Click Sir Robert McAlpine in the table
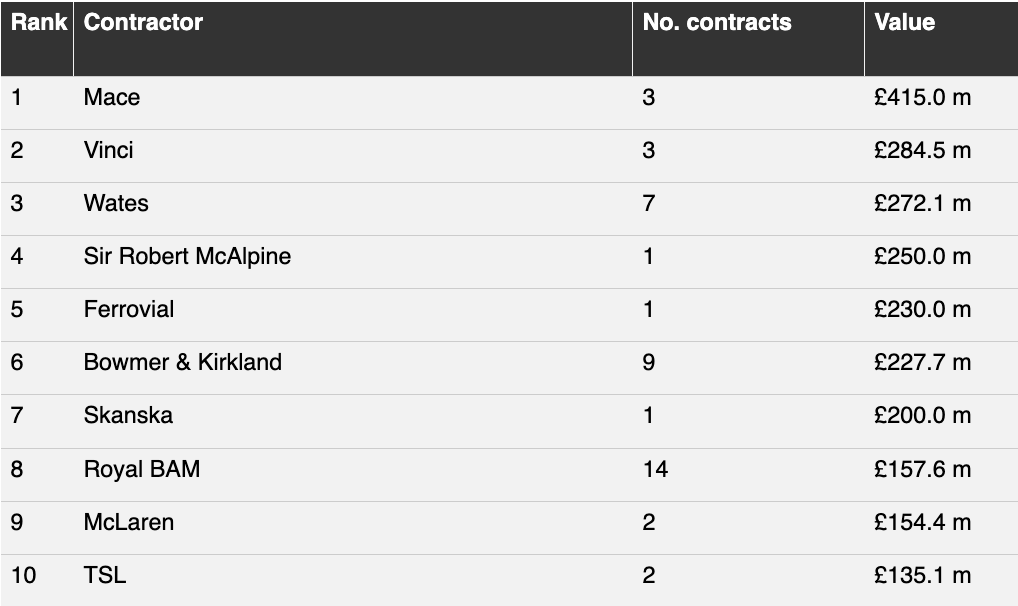1018x606 pixels. tap(187, 257)
